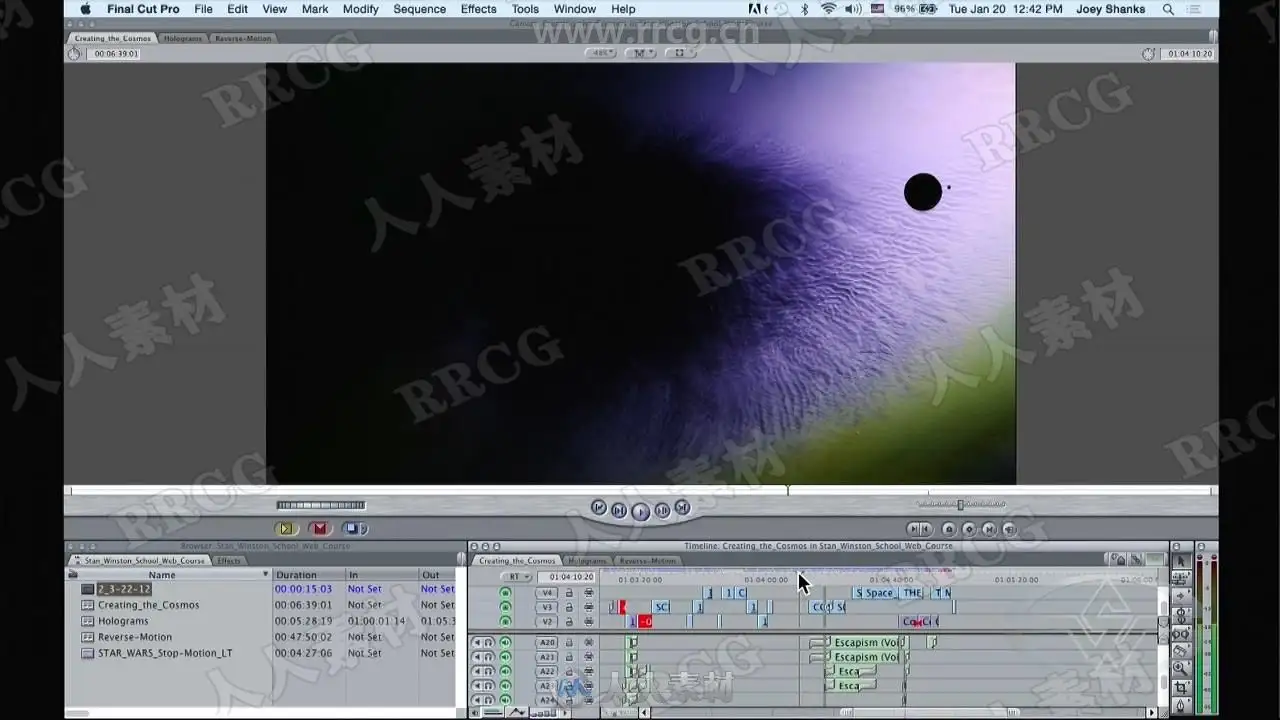The height and width of the screenshot is (720, 1280).
Task: Choose the Roll edit tool
Action: [x=1180, y=614]
